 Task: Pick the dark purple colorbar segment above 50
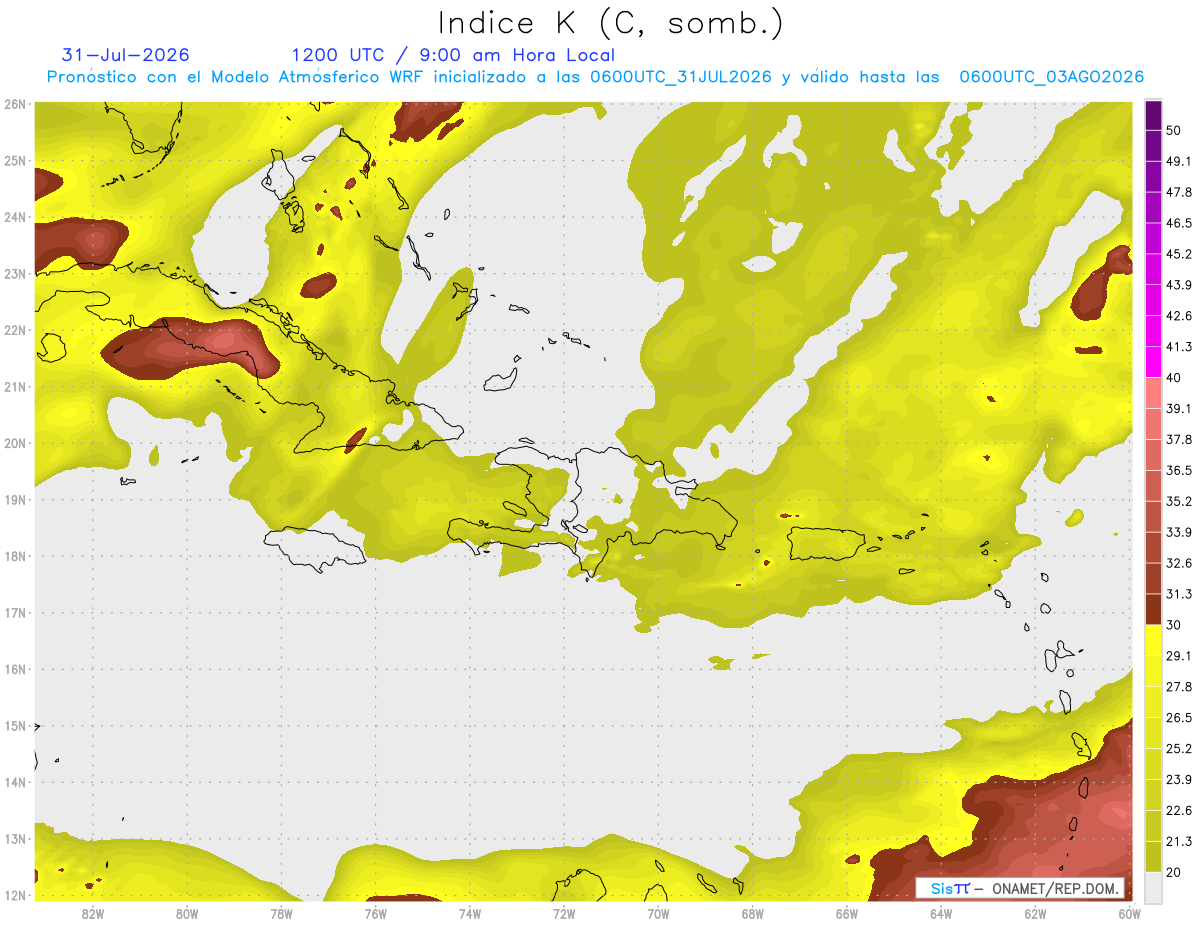[x=1153, y=115]
